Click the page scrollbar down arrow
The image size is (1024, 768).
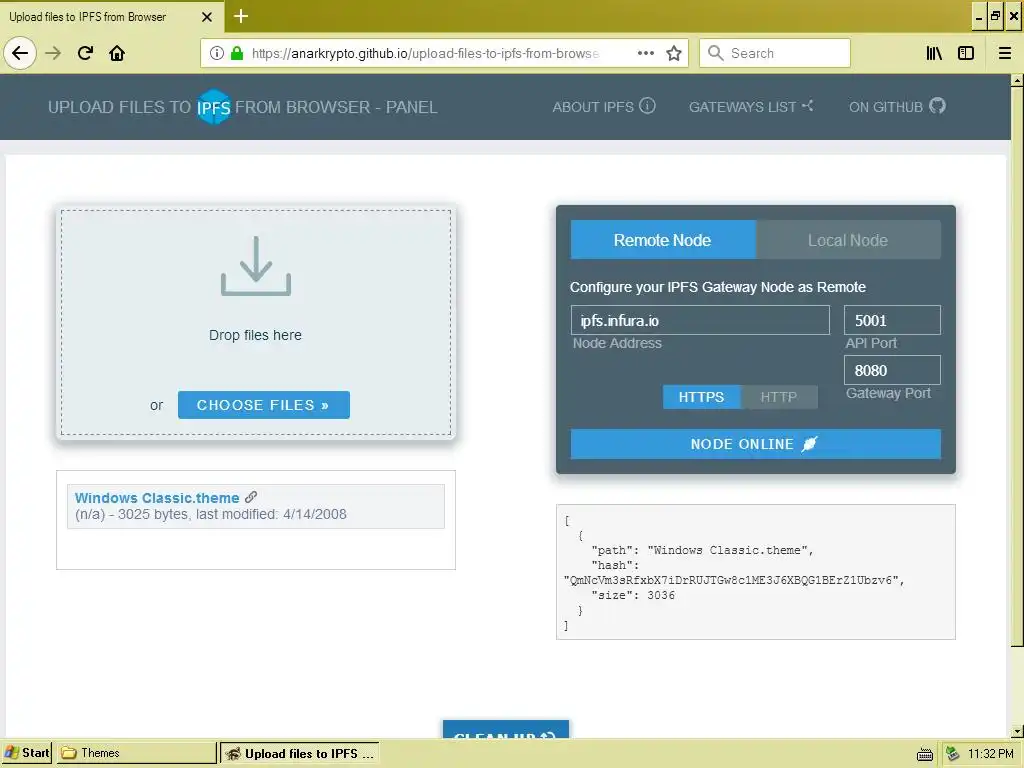(x=1017, y=731)
